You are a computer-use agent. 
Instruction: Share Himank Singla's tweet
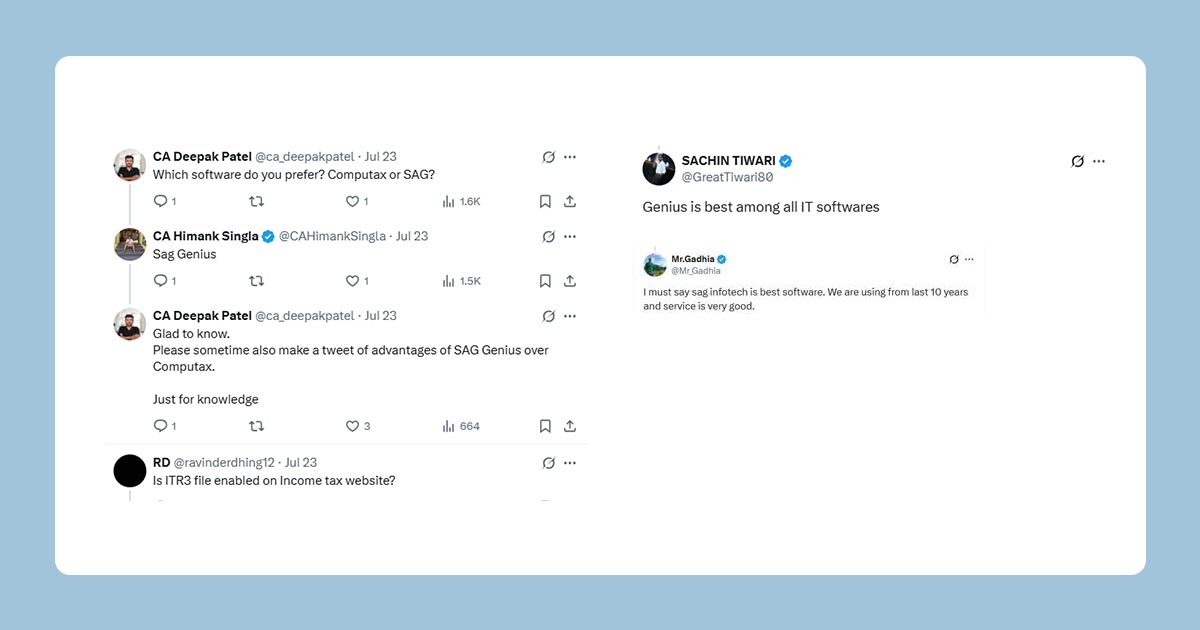coord(570,281)
